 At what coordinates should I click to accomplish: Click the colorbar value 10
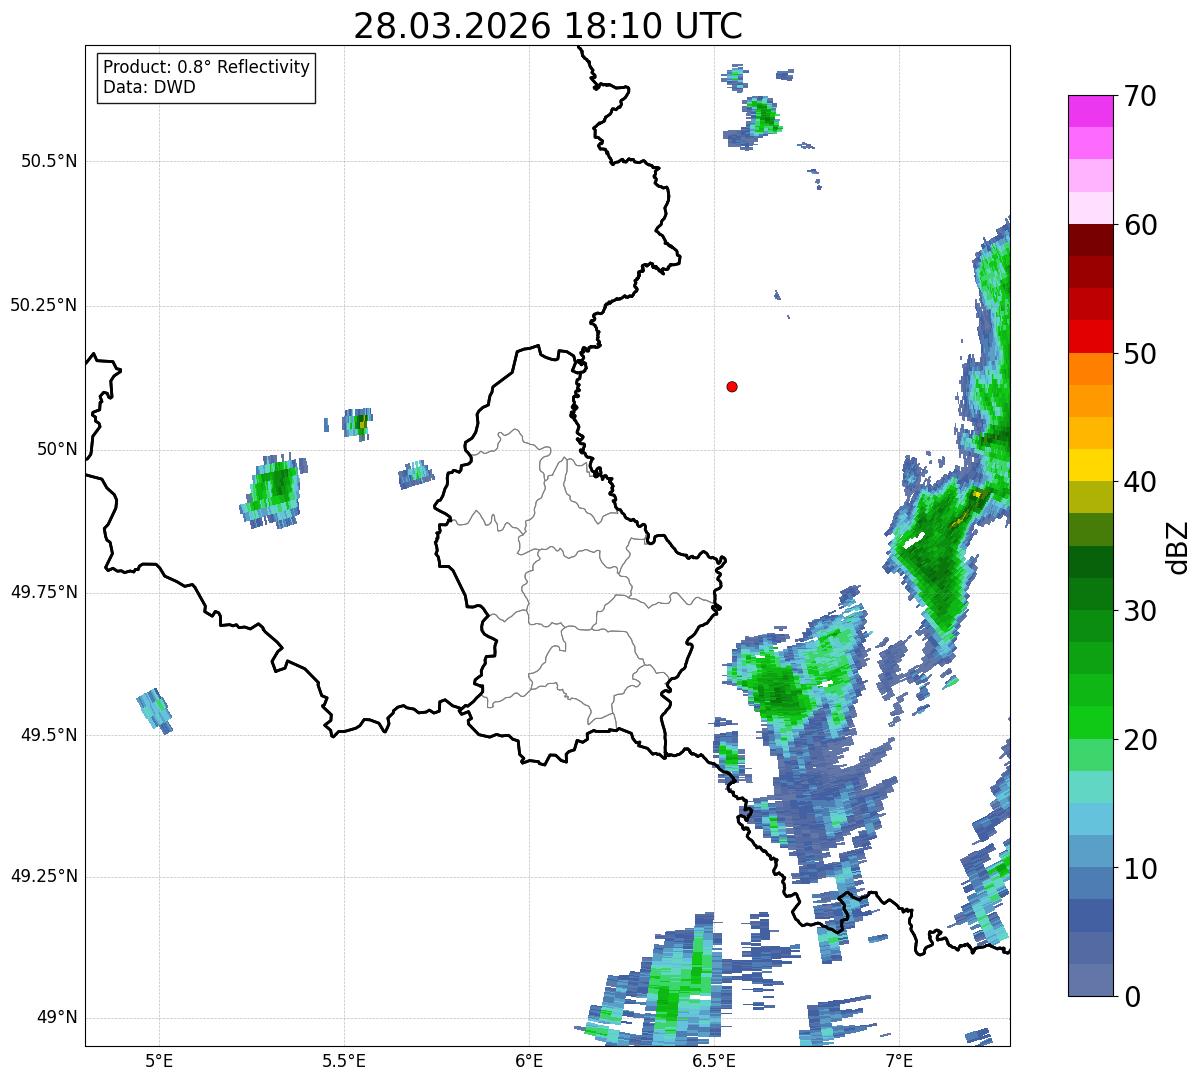pos(1140,869)
